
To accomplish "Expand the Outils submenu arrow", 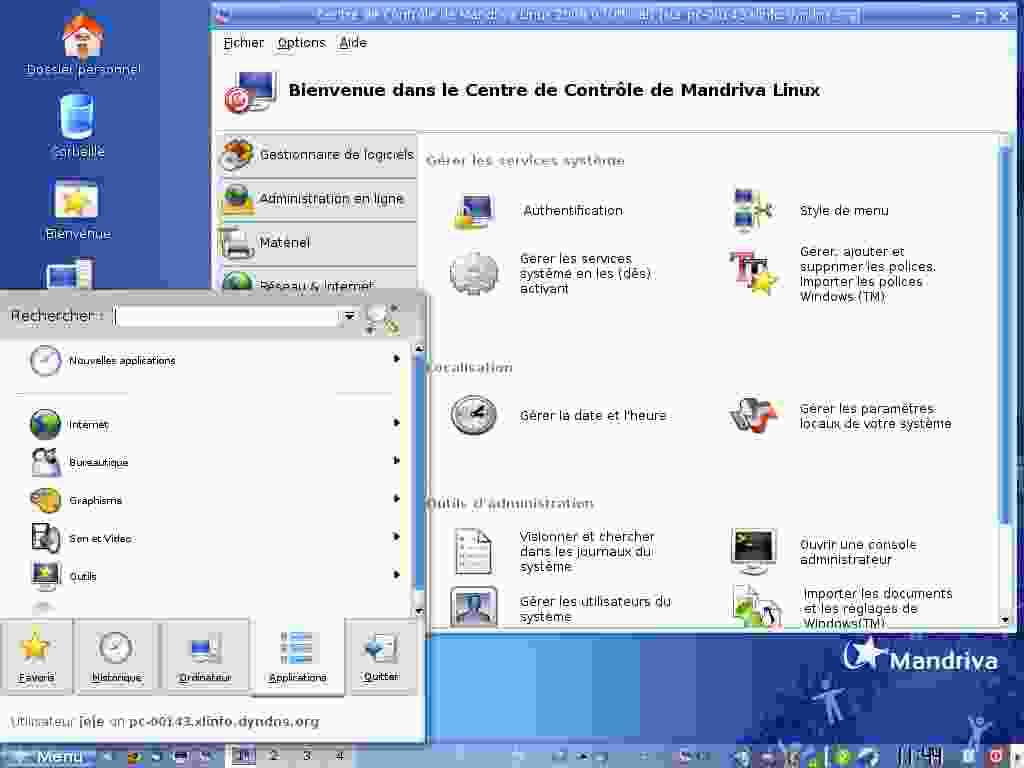I will [x=396, y=574].
